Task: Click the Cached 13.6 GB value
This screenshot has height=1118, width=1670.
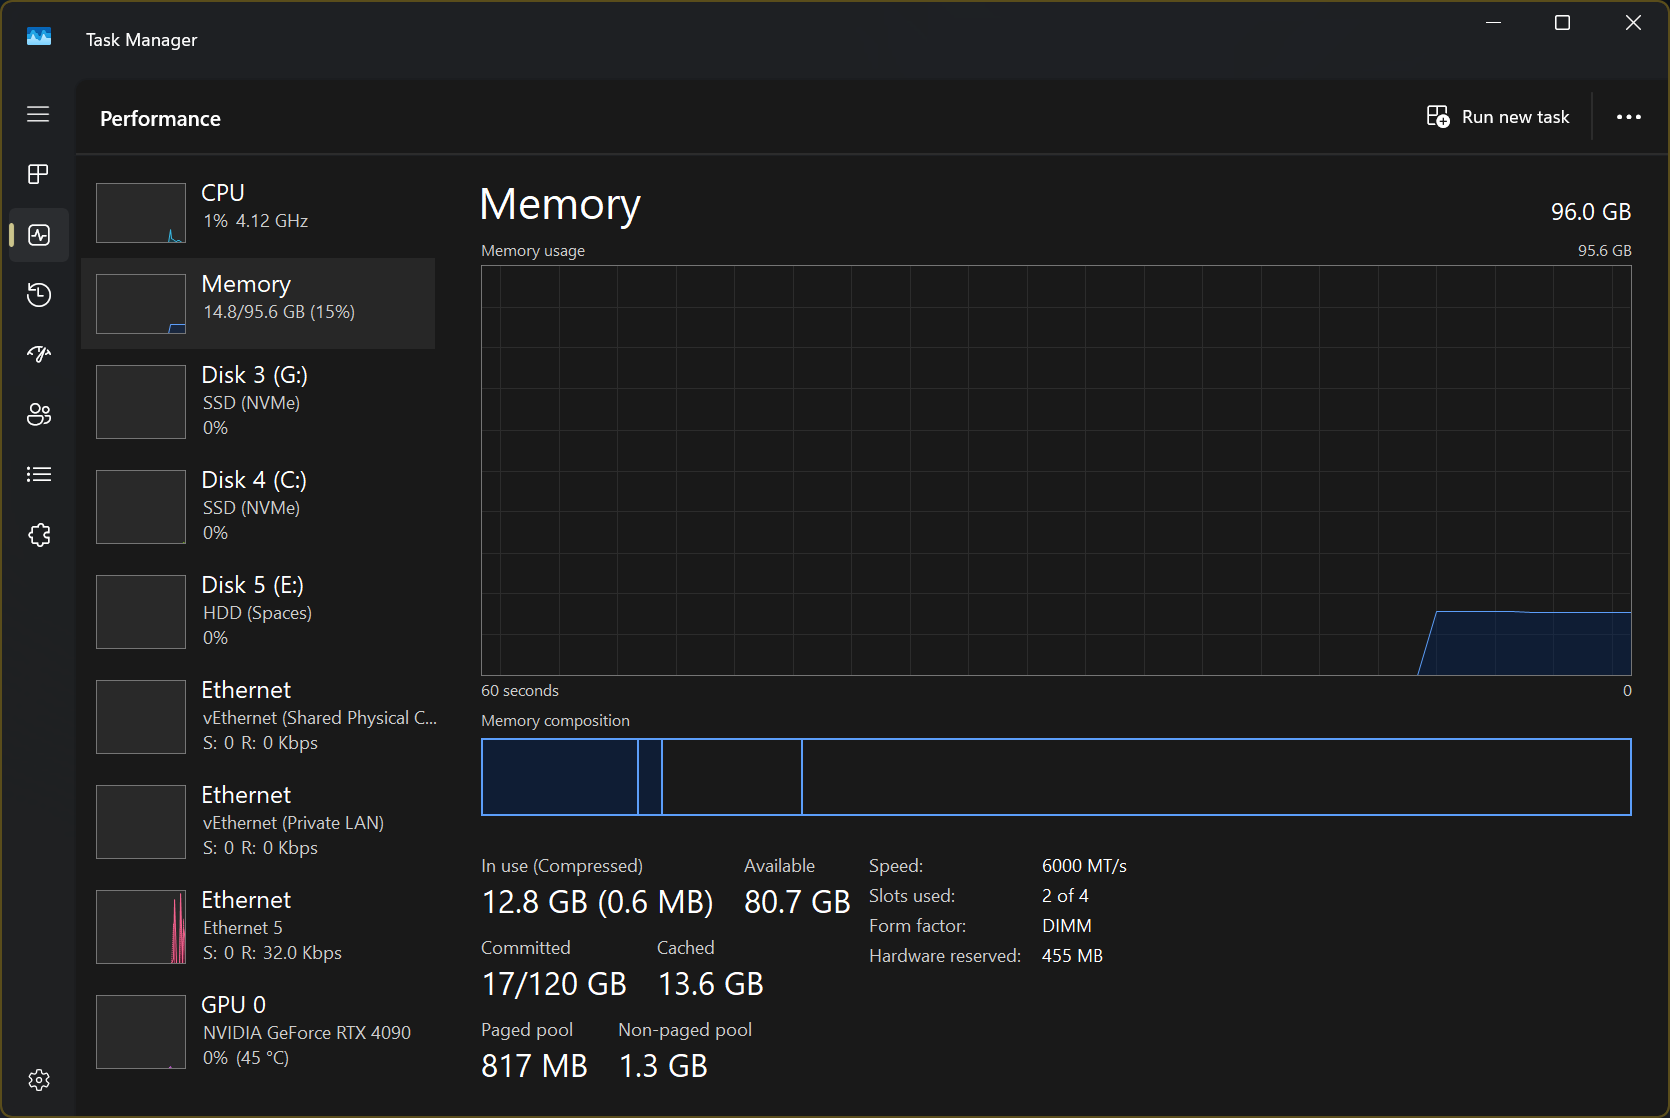Action: coord(710,984)
